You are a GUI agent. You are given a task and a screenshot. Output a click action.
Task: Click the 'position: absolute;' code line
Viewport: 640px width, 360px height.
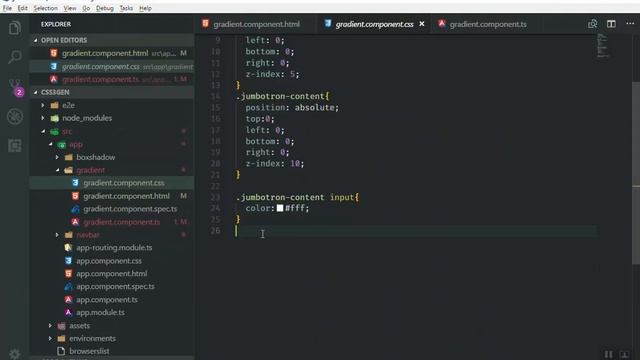(292, 108)
